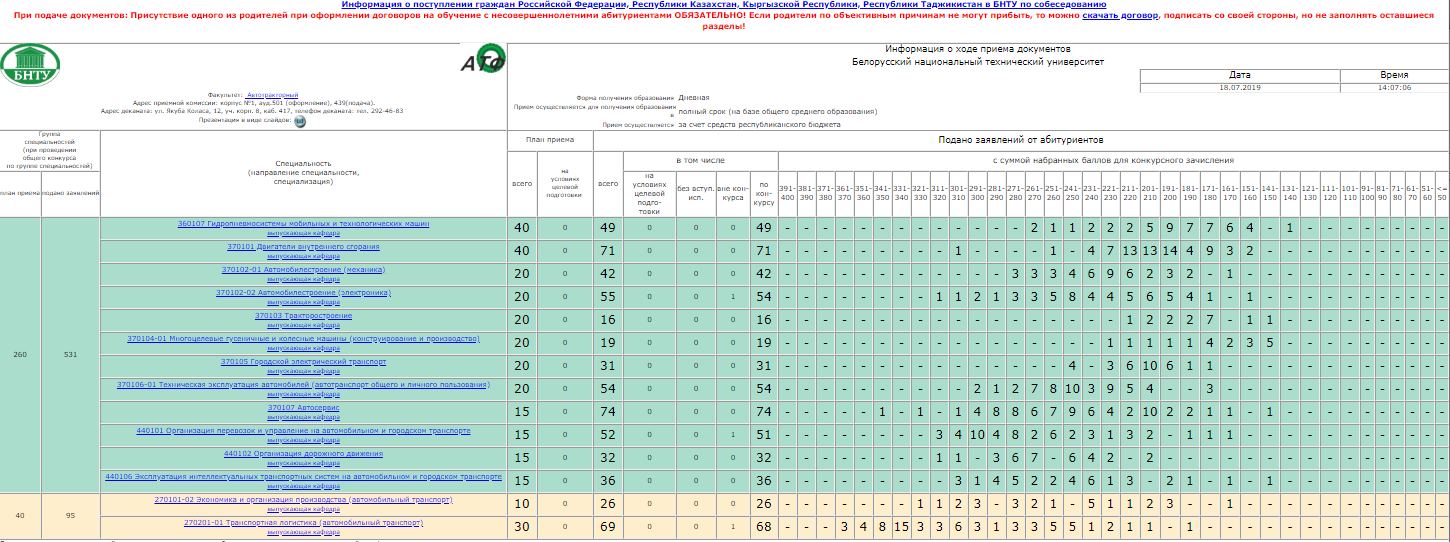
Task: Click the АТФ faculty logo
Action: coord(483,60)
